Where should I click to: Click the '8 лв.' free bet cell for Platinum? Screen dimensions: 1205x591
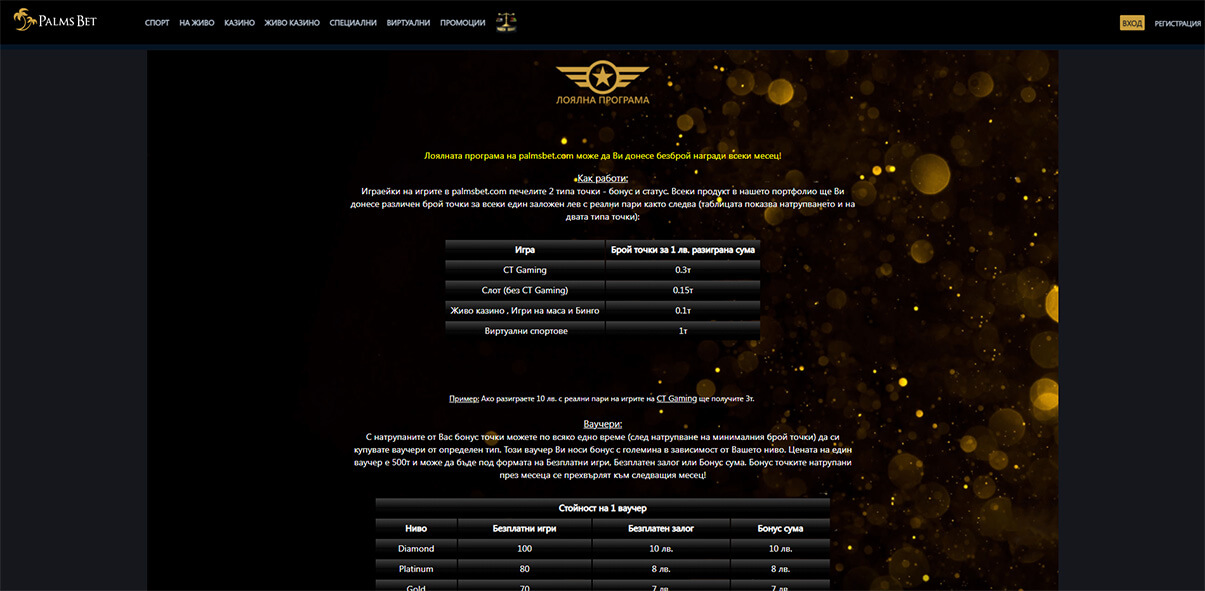[x=661, y=569]
